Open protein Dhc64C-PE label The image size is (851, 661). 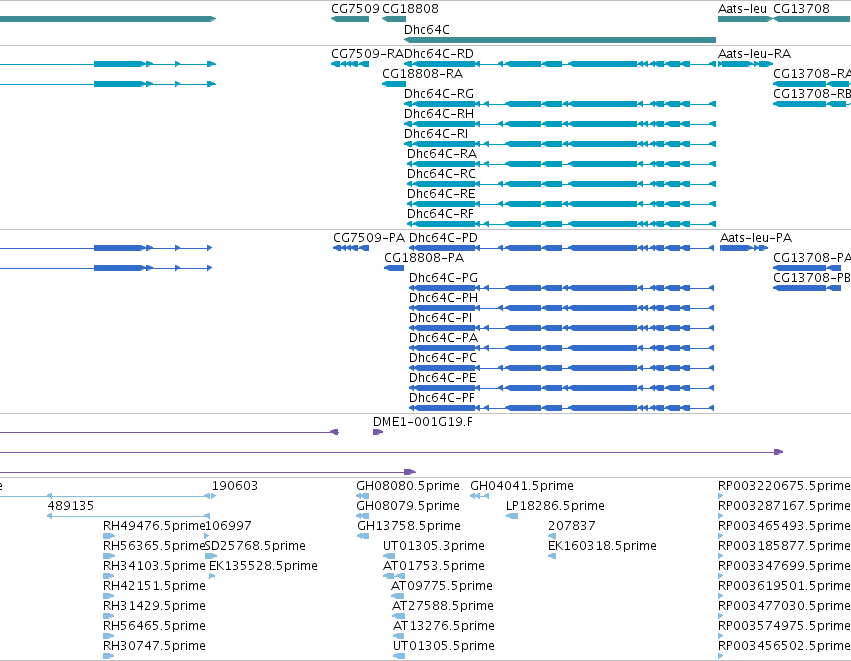click(442, 378)
